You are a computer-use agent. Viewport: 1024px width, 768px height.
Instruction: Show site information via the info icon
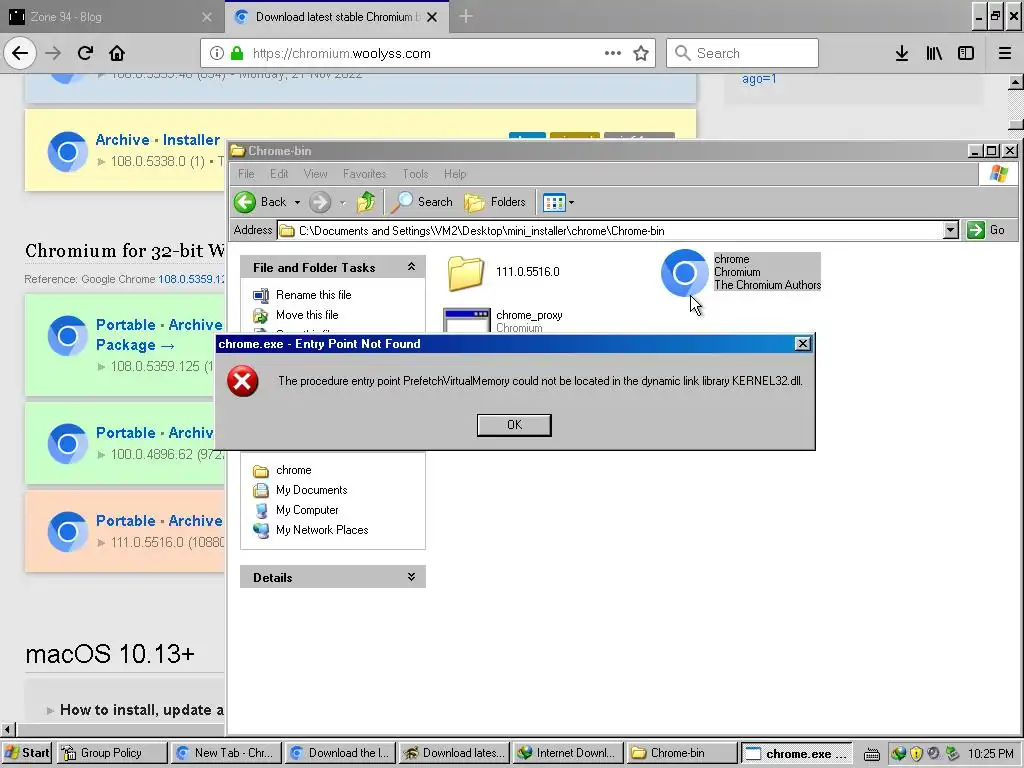(x=217, y=53)
